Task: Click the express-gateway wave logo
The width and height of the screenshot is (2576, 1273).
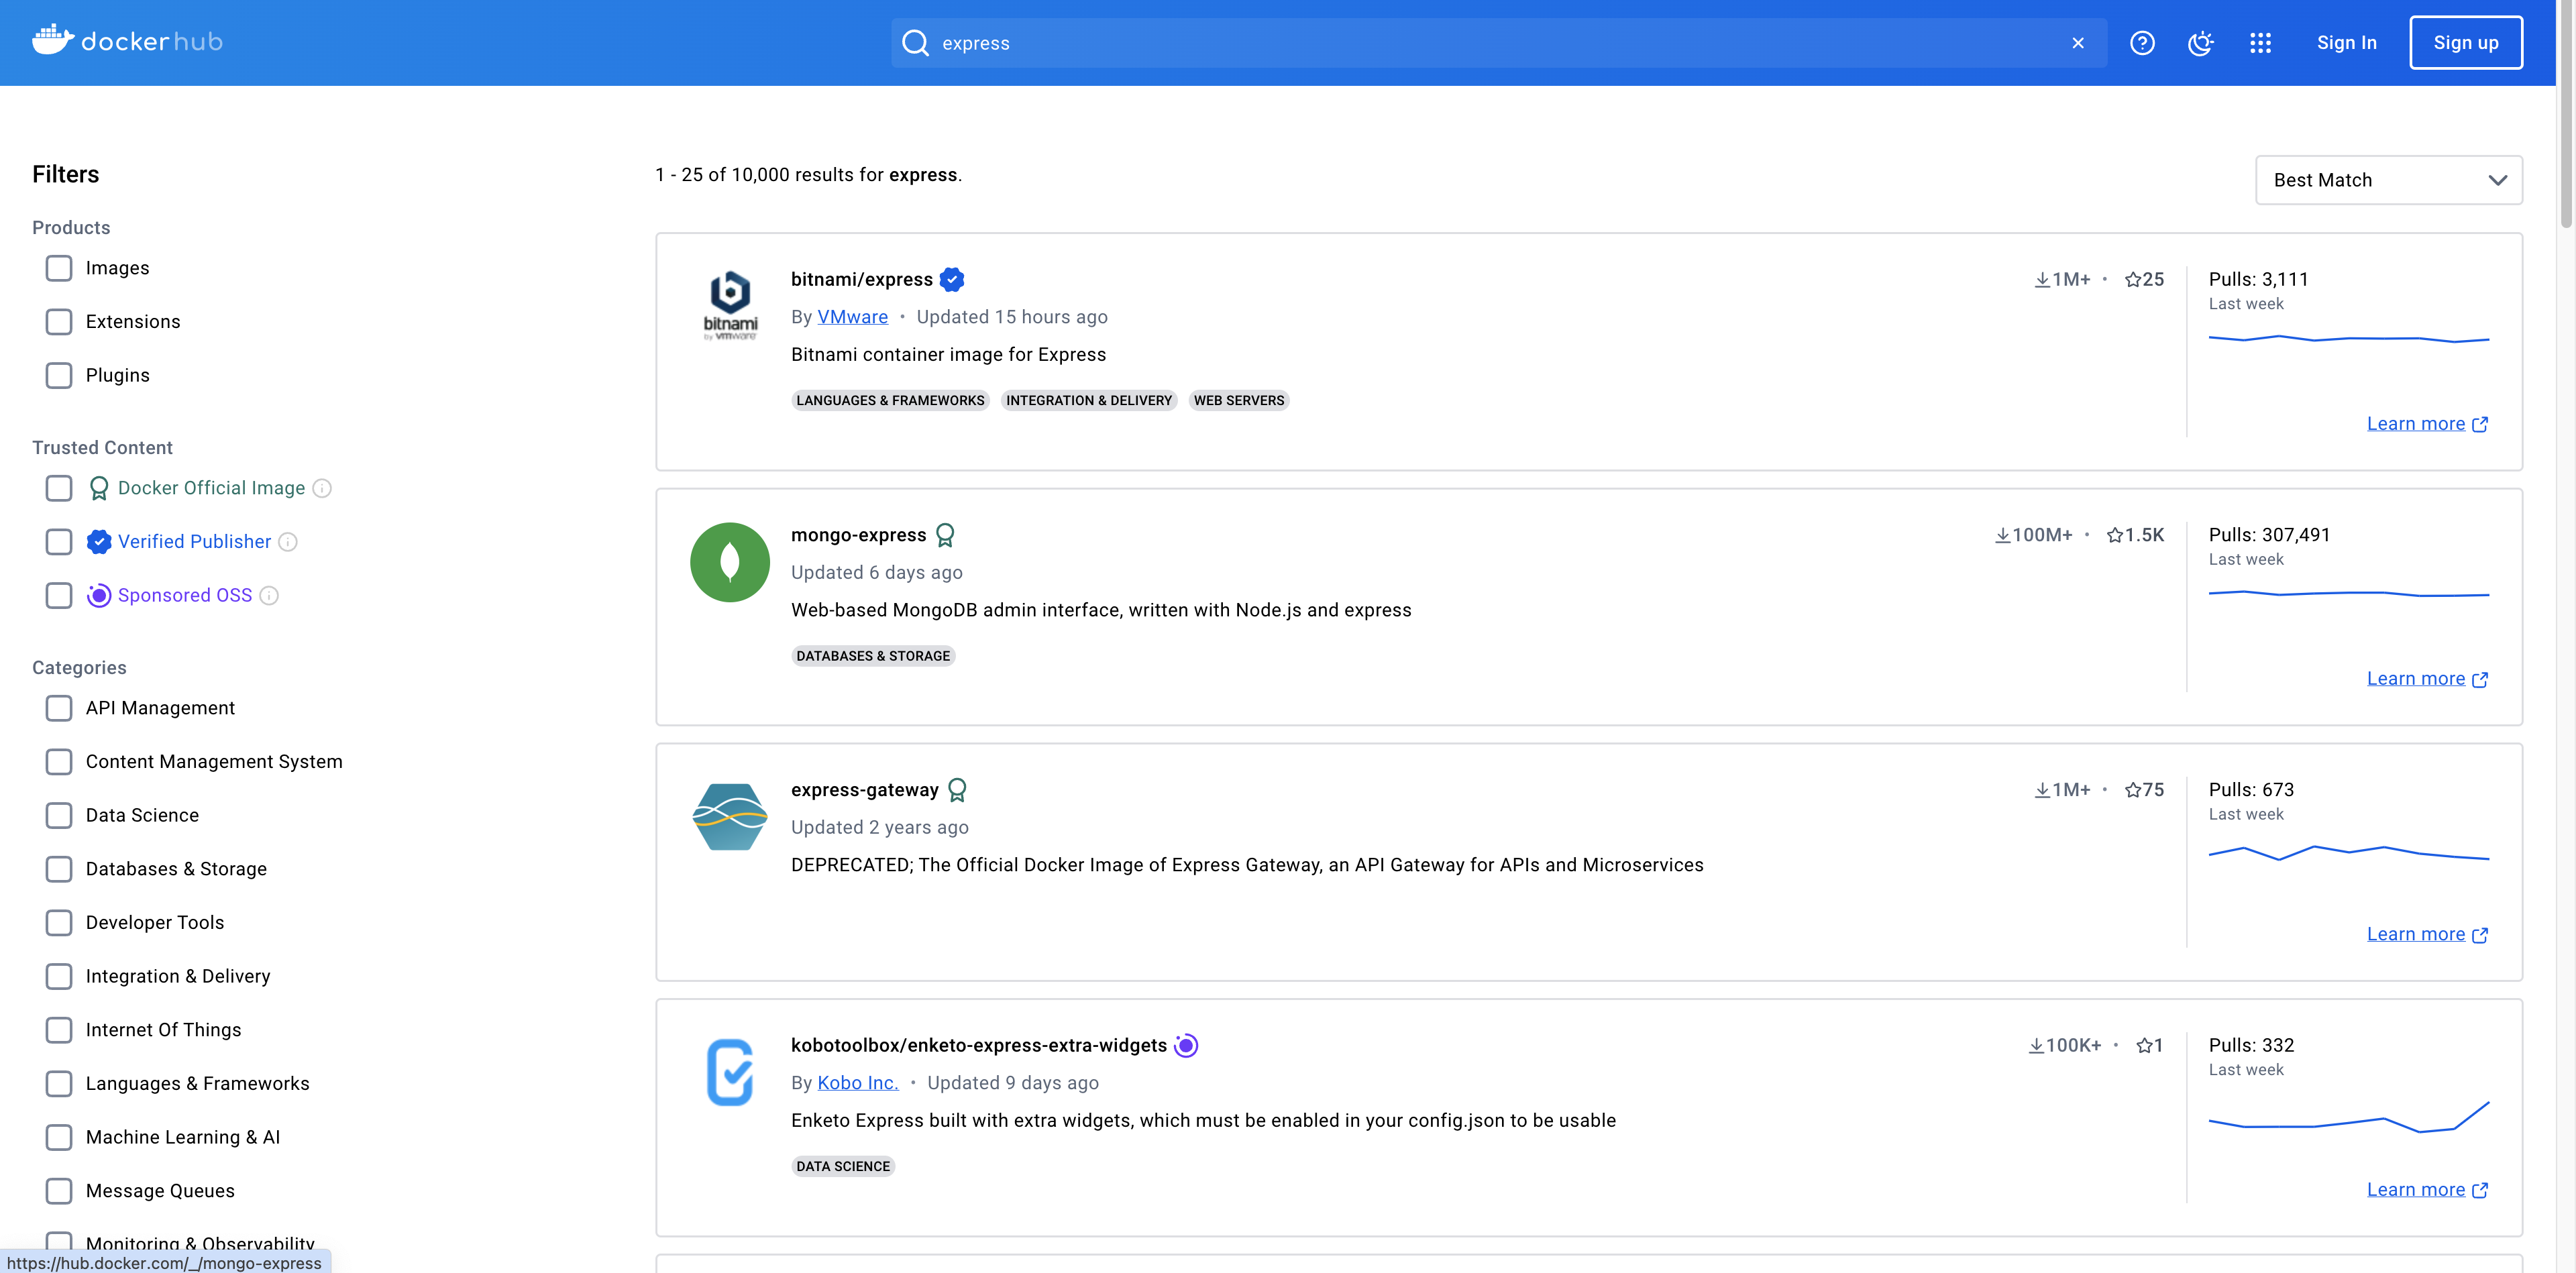Action: [x=729, y=817]
